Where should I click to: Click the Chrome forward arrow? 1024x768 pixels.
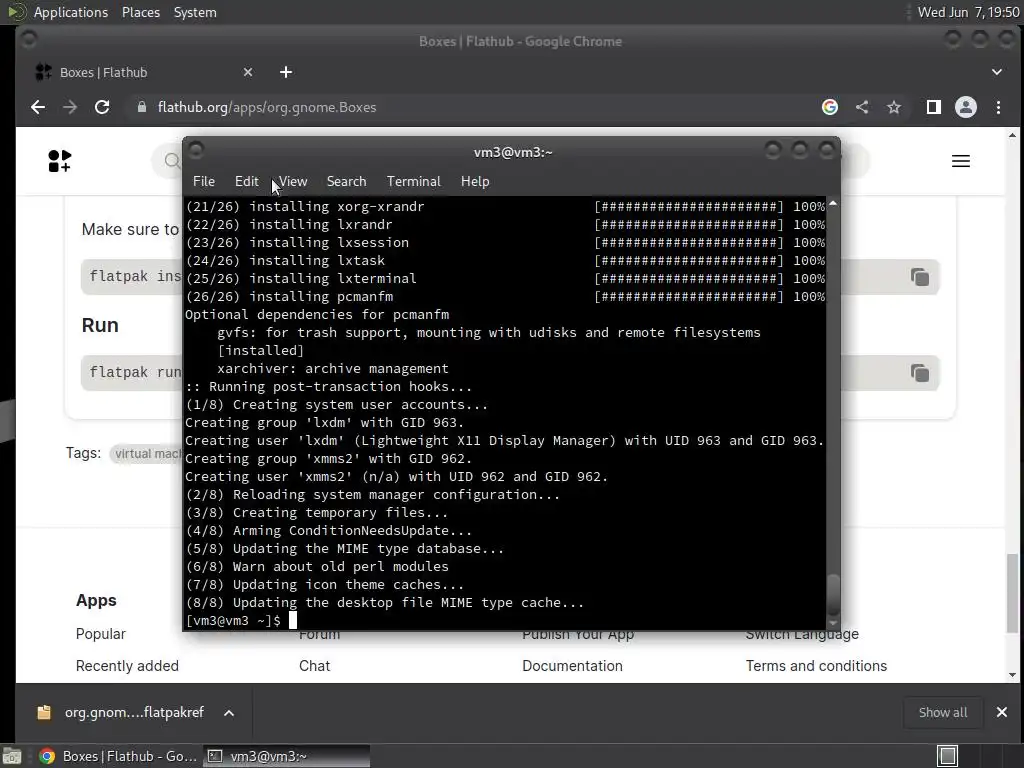[70, 107]
